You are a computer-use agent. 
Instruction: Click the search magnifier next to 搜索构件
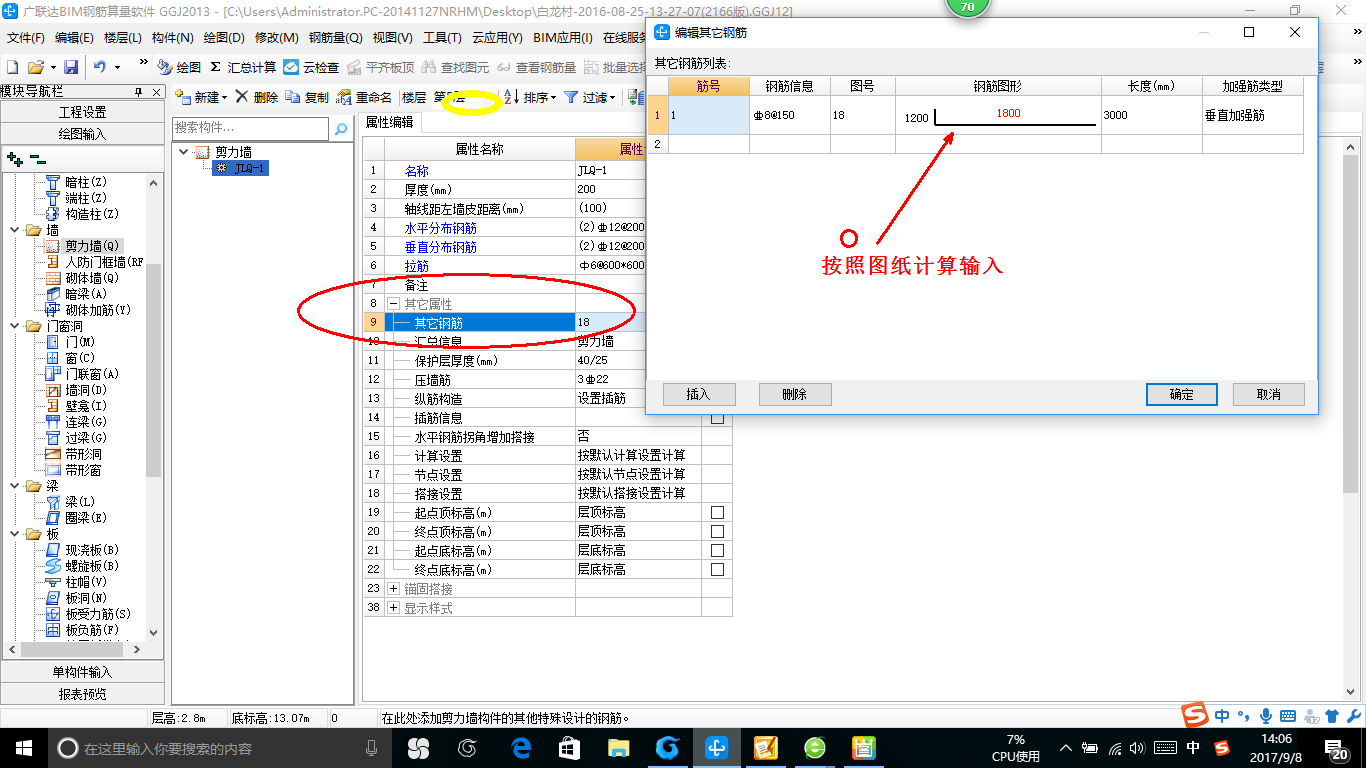341,128
